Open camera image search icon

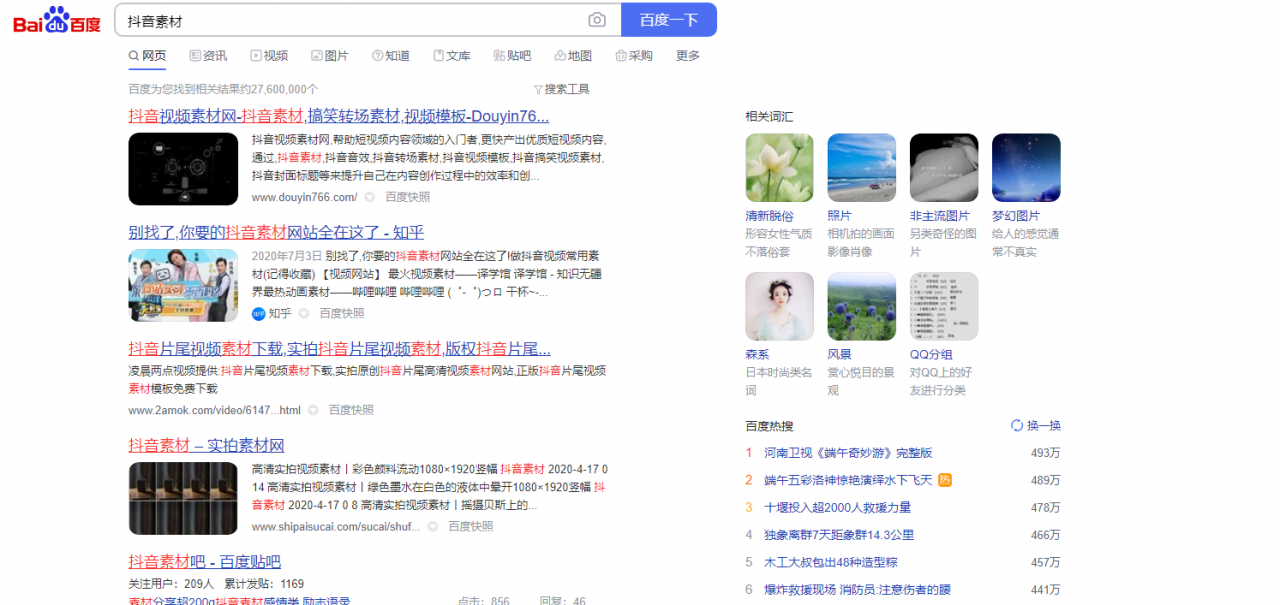(597, 20)
